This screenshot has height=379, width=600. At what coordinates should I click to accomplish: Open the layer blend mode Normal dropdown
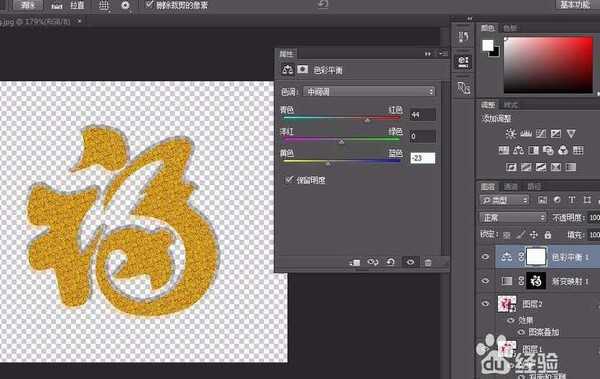tap(513, 217)
